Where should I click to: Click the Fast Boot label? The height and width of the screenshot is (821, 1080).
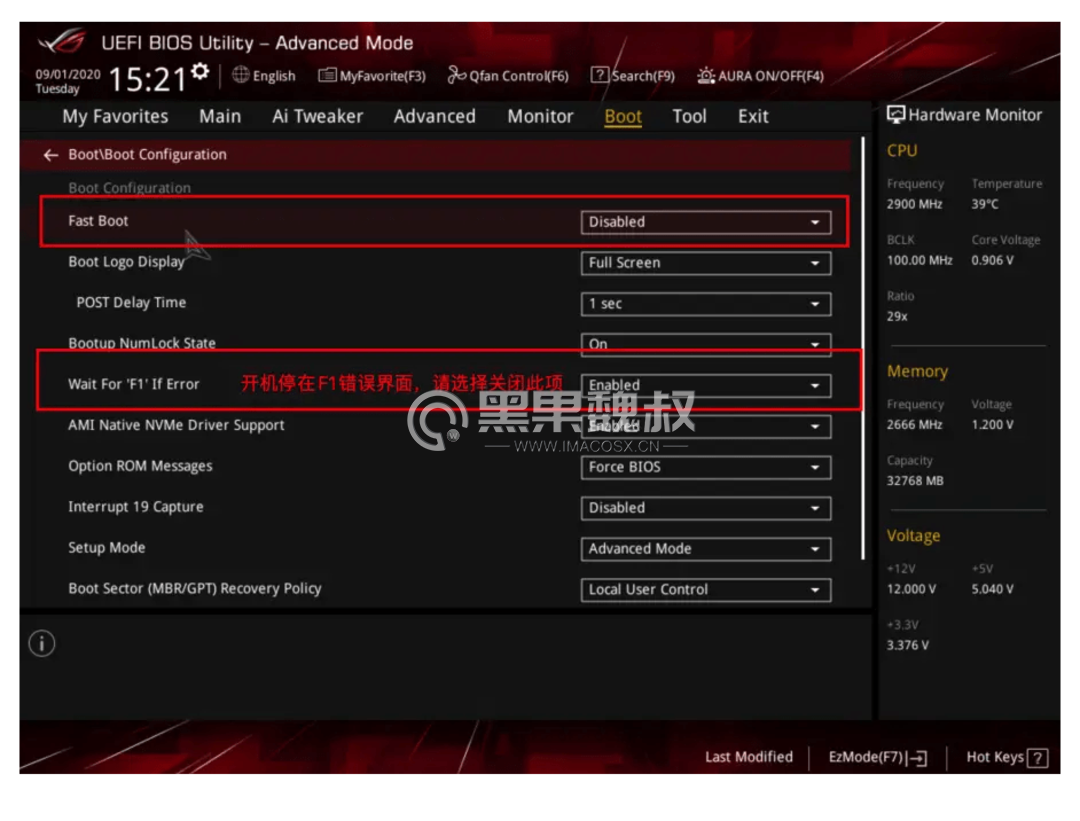[x=98, y=221]
